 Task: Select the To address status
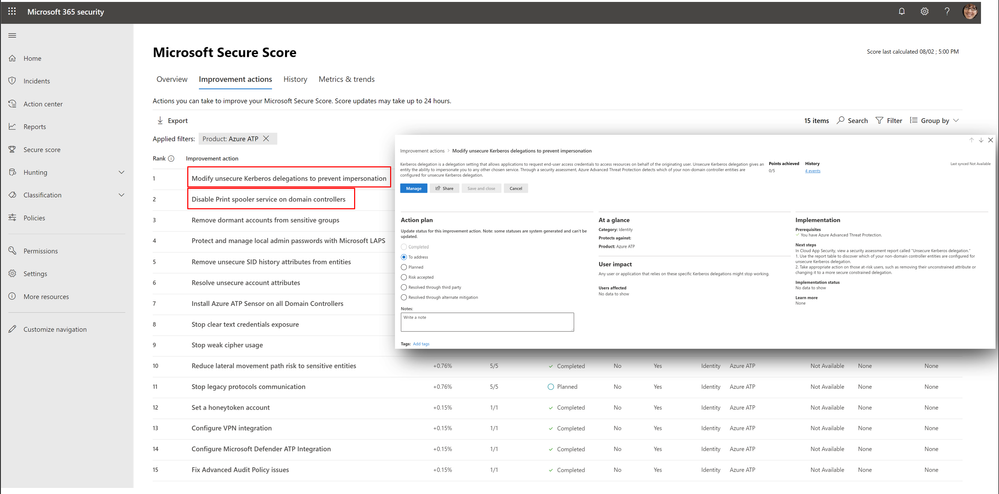point(404,257)
